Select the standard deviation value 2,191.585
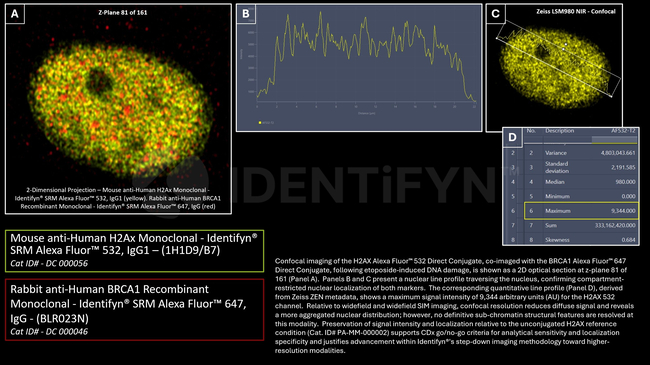 point(623,168)
